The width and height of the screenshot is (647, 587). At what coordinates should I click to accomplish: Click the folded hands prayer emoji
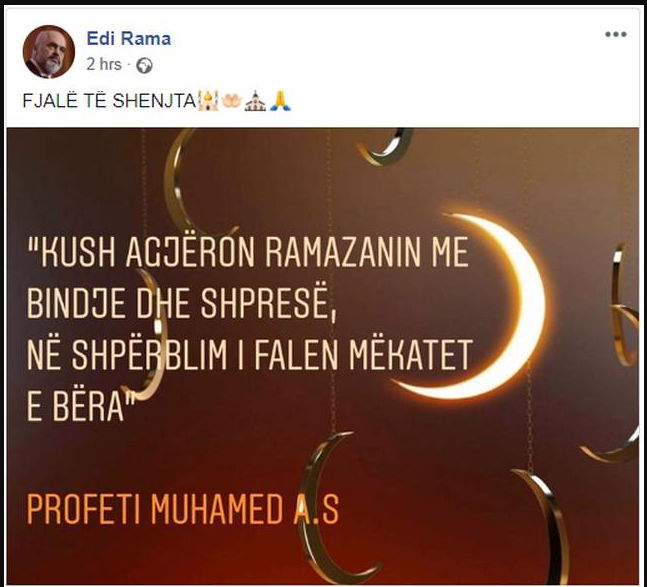pos(280,101)
